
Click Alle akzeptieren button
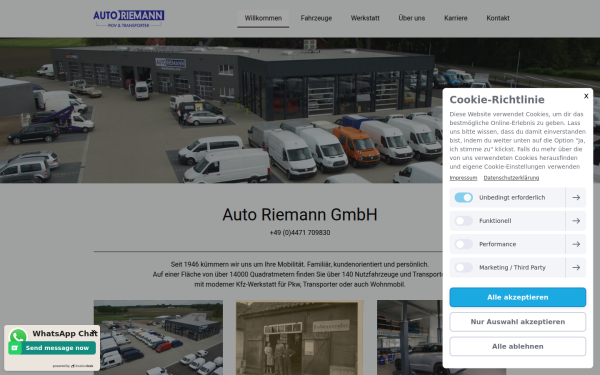coord(517,297)
